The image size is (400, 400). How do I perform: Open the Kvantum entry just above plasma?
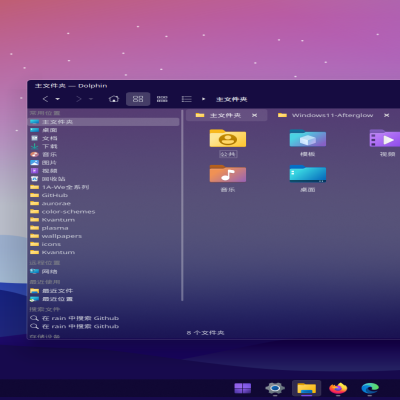click(104, 220)
